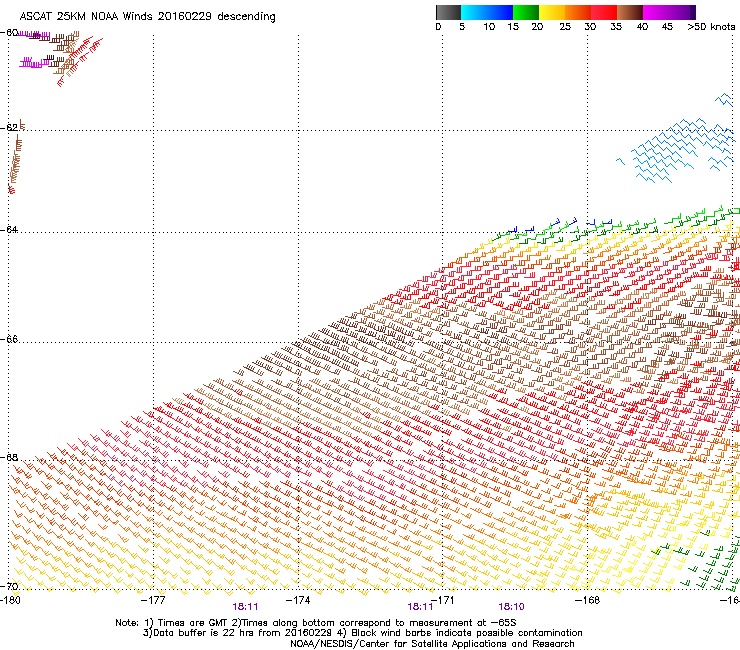Click legend tick label '10'
This screenshot has width=740, height=650.
[x=489, y=27]
